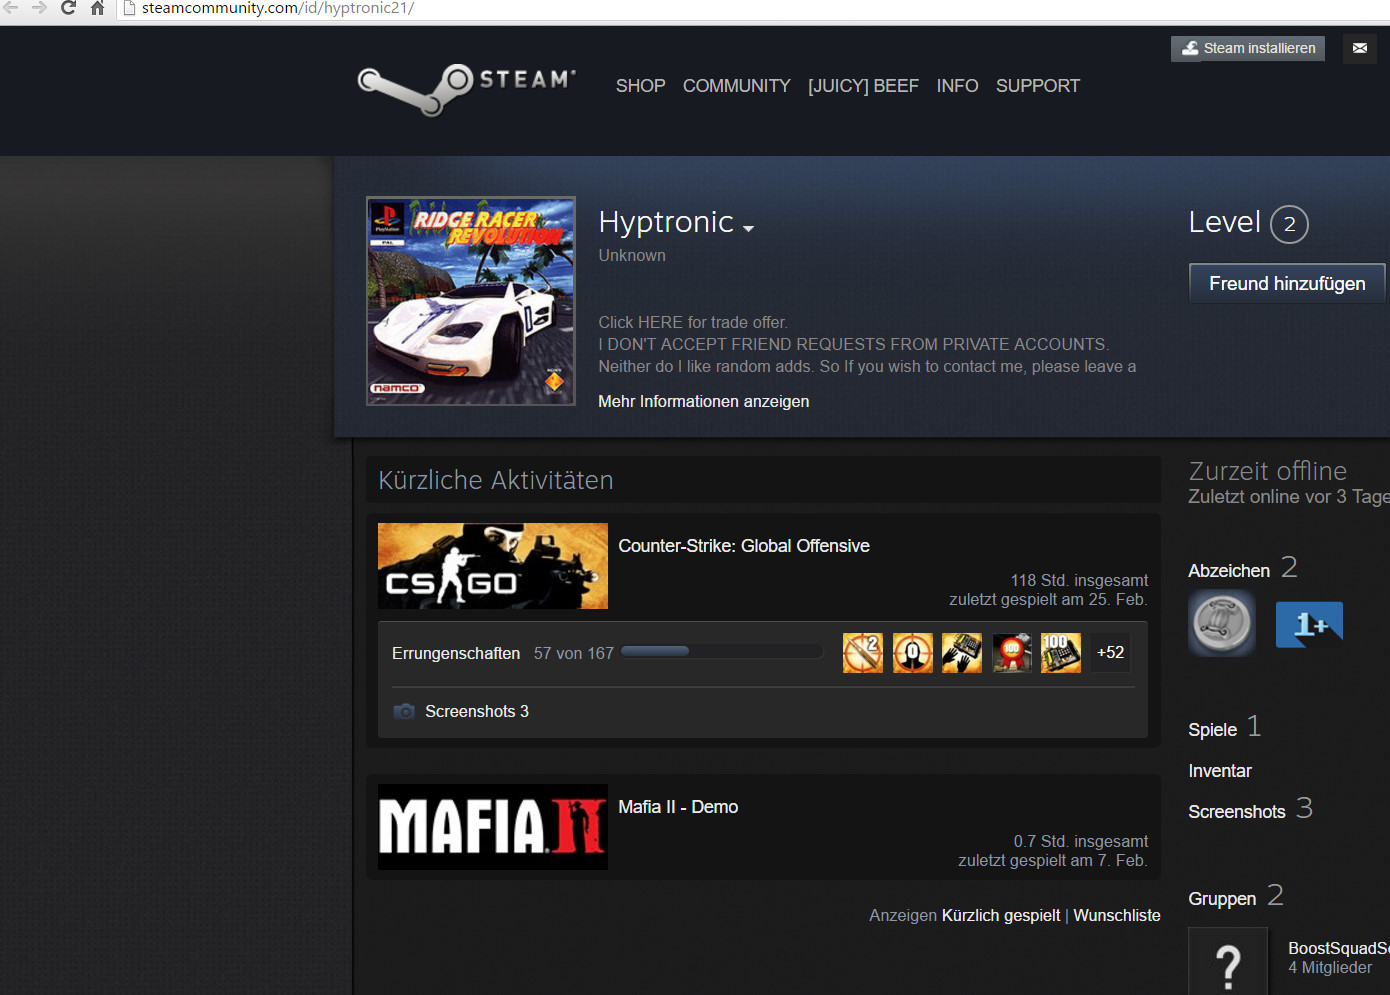
Task: Click the blue 1+ badge icon
Action: tap(1309, 624)
